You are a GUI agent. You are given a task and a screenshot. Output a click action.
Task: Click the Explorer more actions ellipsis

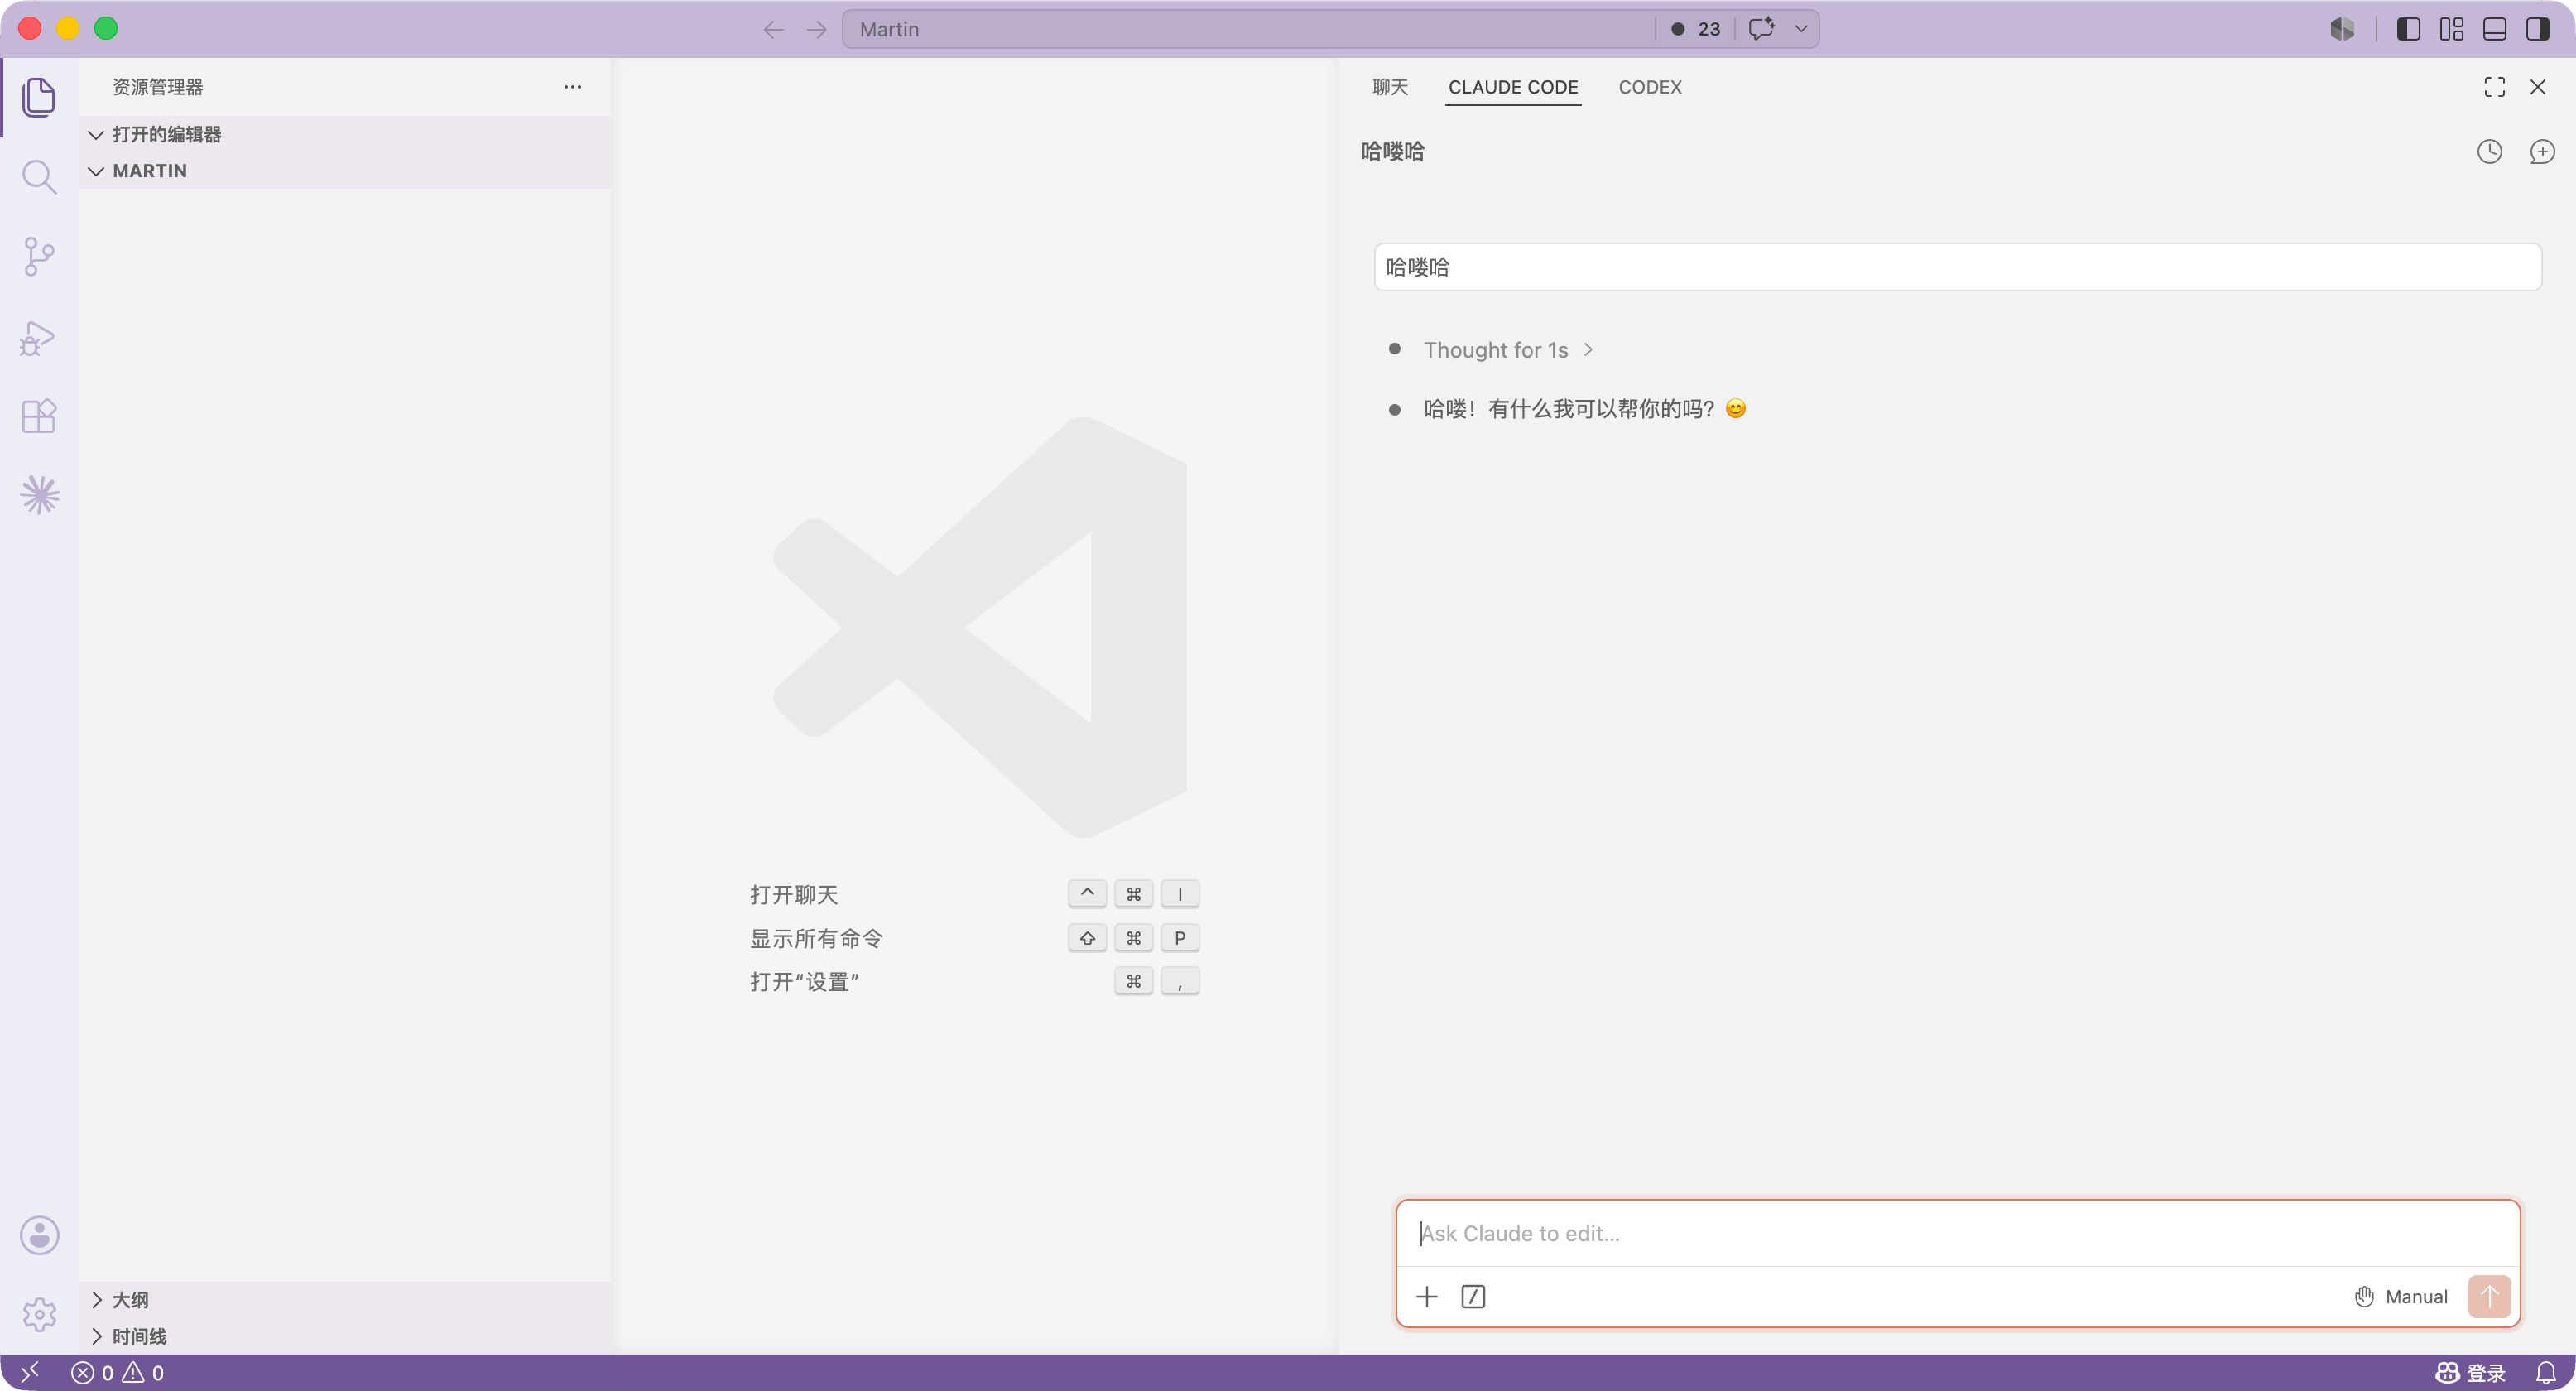coord(572,87)
